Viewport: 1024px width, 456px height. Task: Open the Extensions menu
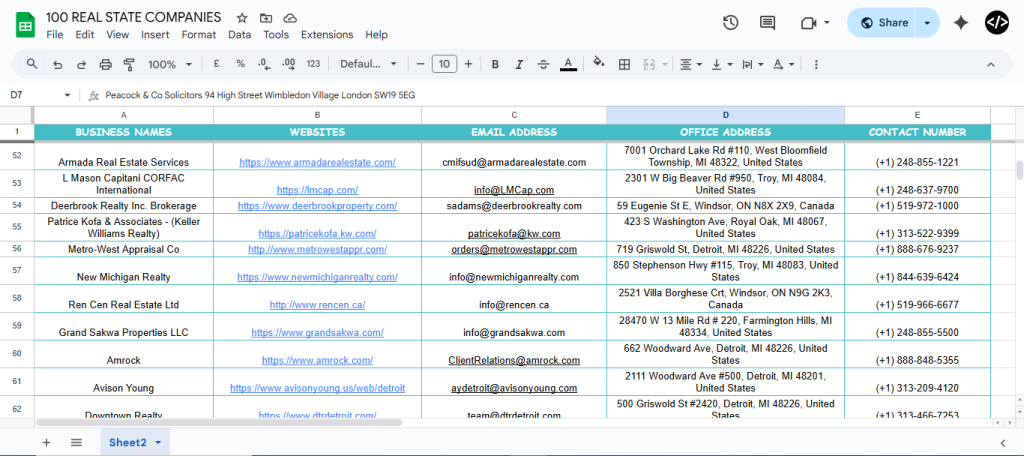[327, 35]
